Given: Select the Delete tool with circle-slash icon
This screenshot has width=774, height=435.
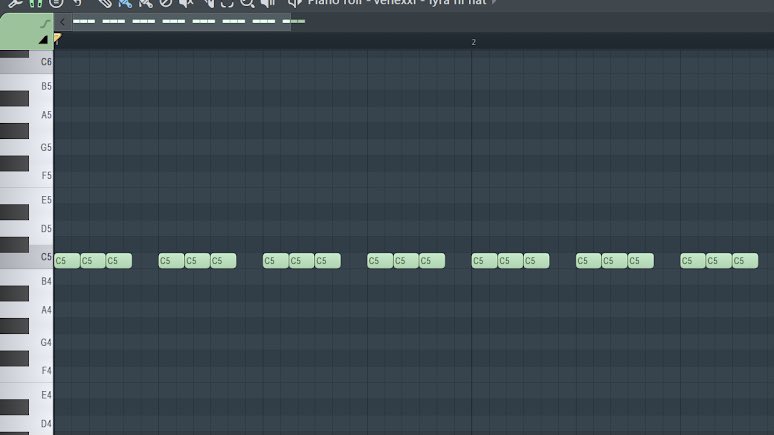Looking at the screenshot, I should coord(166,3).
